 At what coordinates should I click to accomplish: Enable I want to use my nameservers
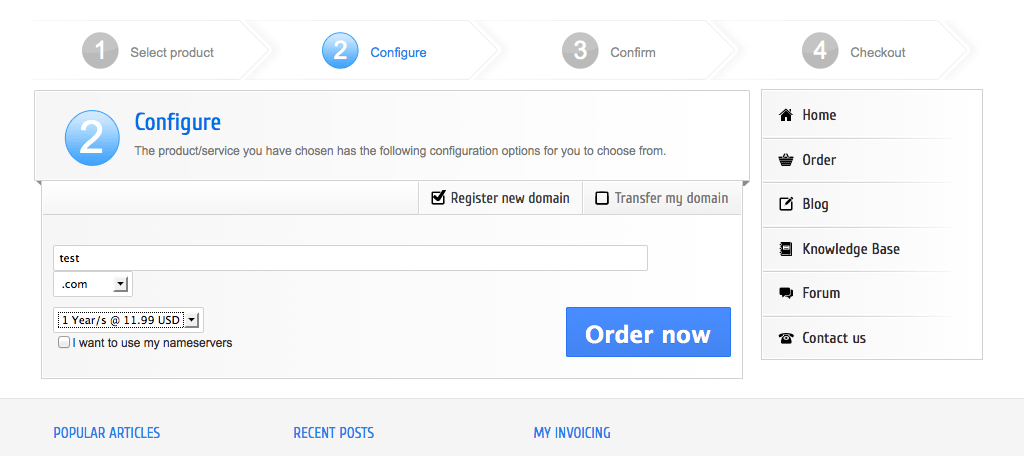pyautogui.click(x=64, y=342)
